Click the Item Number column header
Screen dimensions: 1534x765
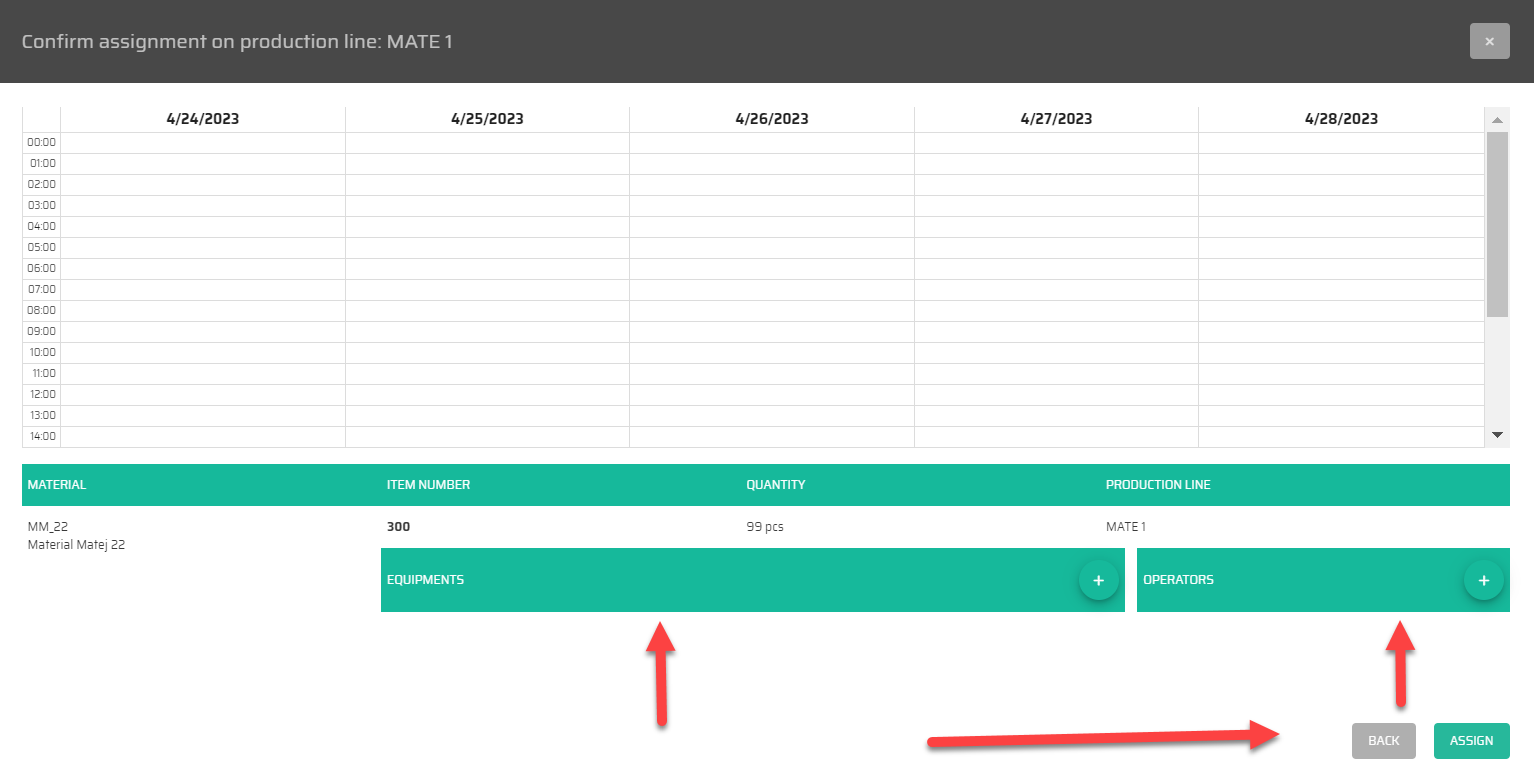point(428,485)
